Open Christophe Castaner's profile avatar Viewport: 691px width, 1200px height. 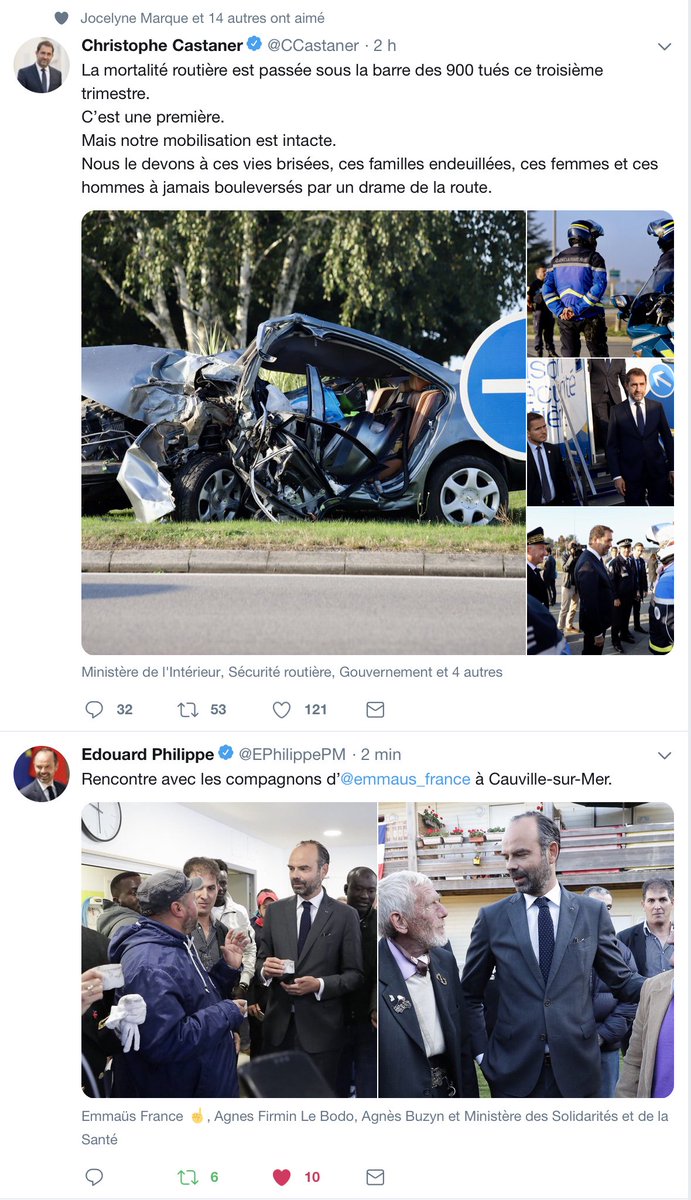(41, 66)
